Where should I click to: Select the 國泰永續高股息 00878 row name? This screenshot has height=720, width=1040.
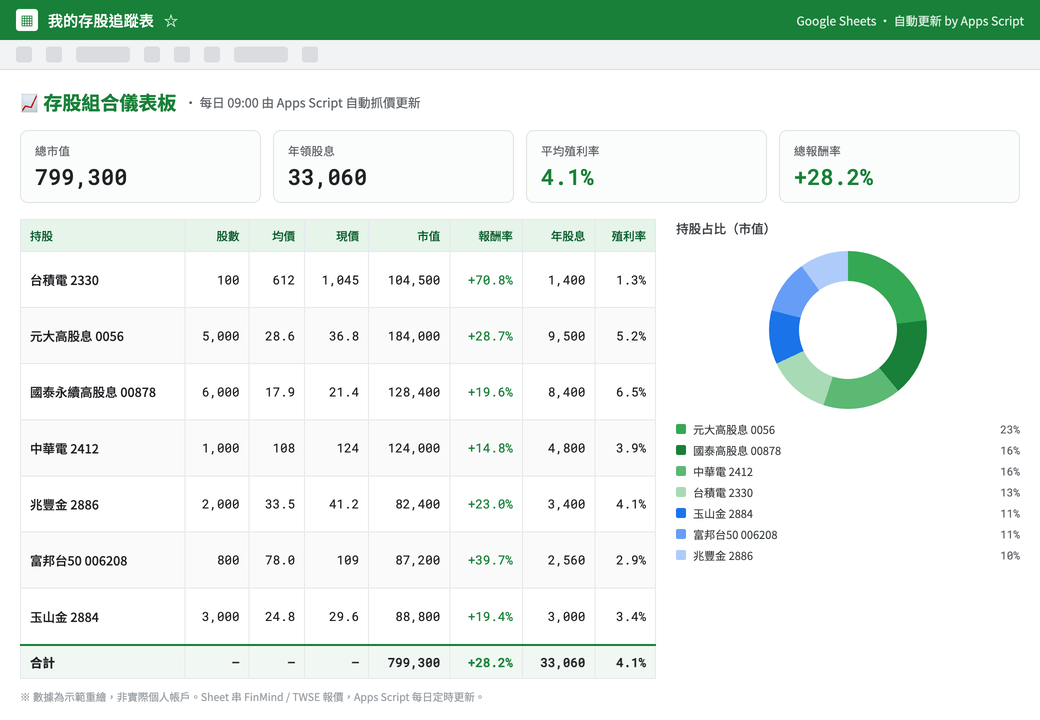(93, 392)
